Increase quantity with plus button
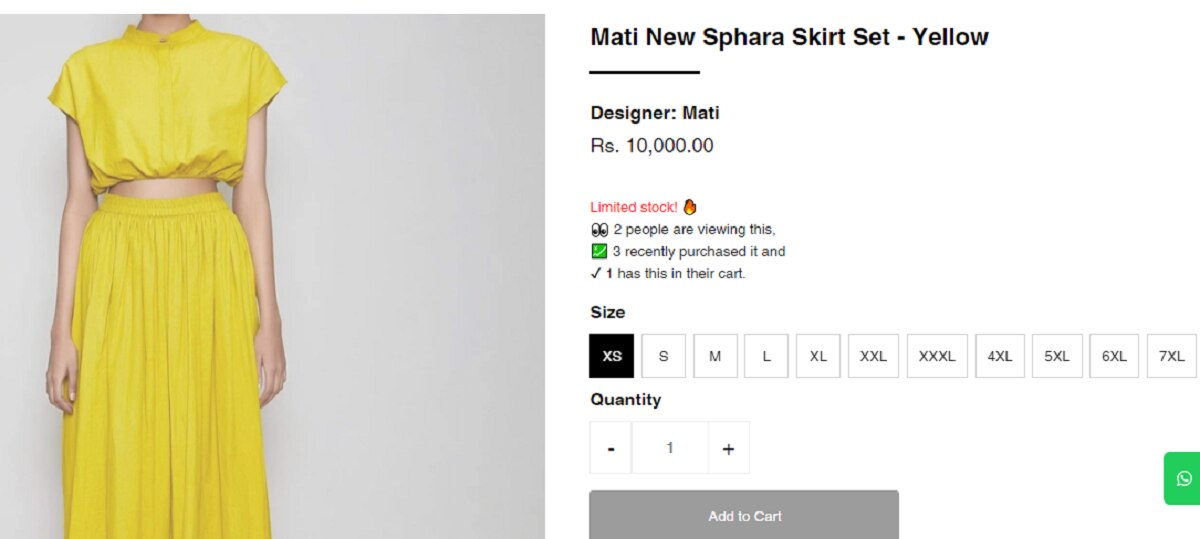 pos(728,448)
